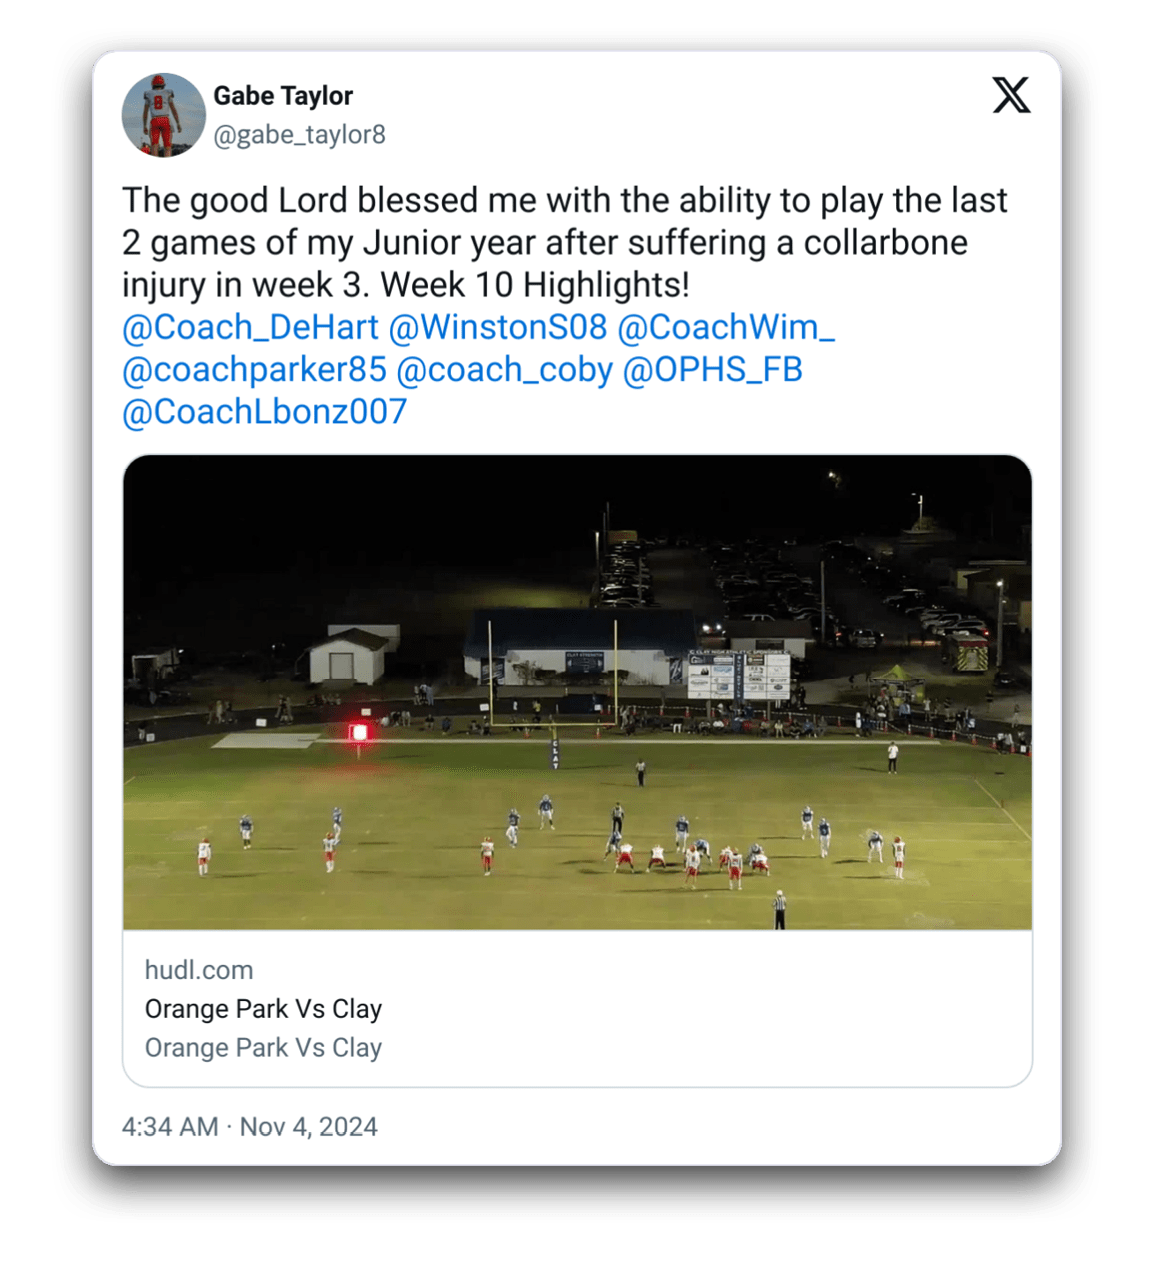The height and width of the screenshot is (1288, 1153).
Task: Open the @gabe_taylor8 handle
Action: (x=299, y=135)
